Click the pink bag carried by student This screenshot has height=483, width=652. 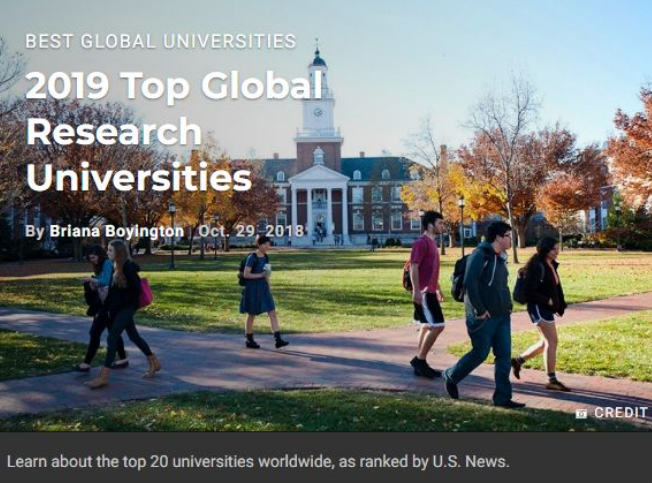[146, 292]
